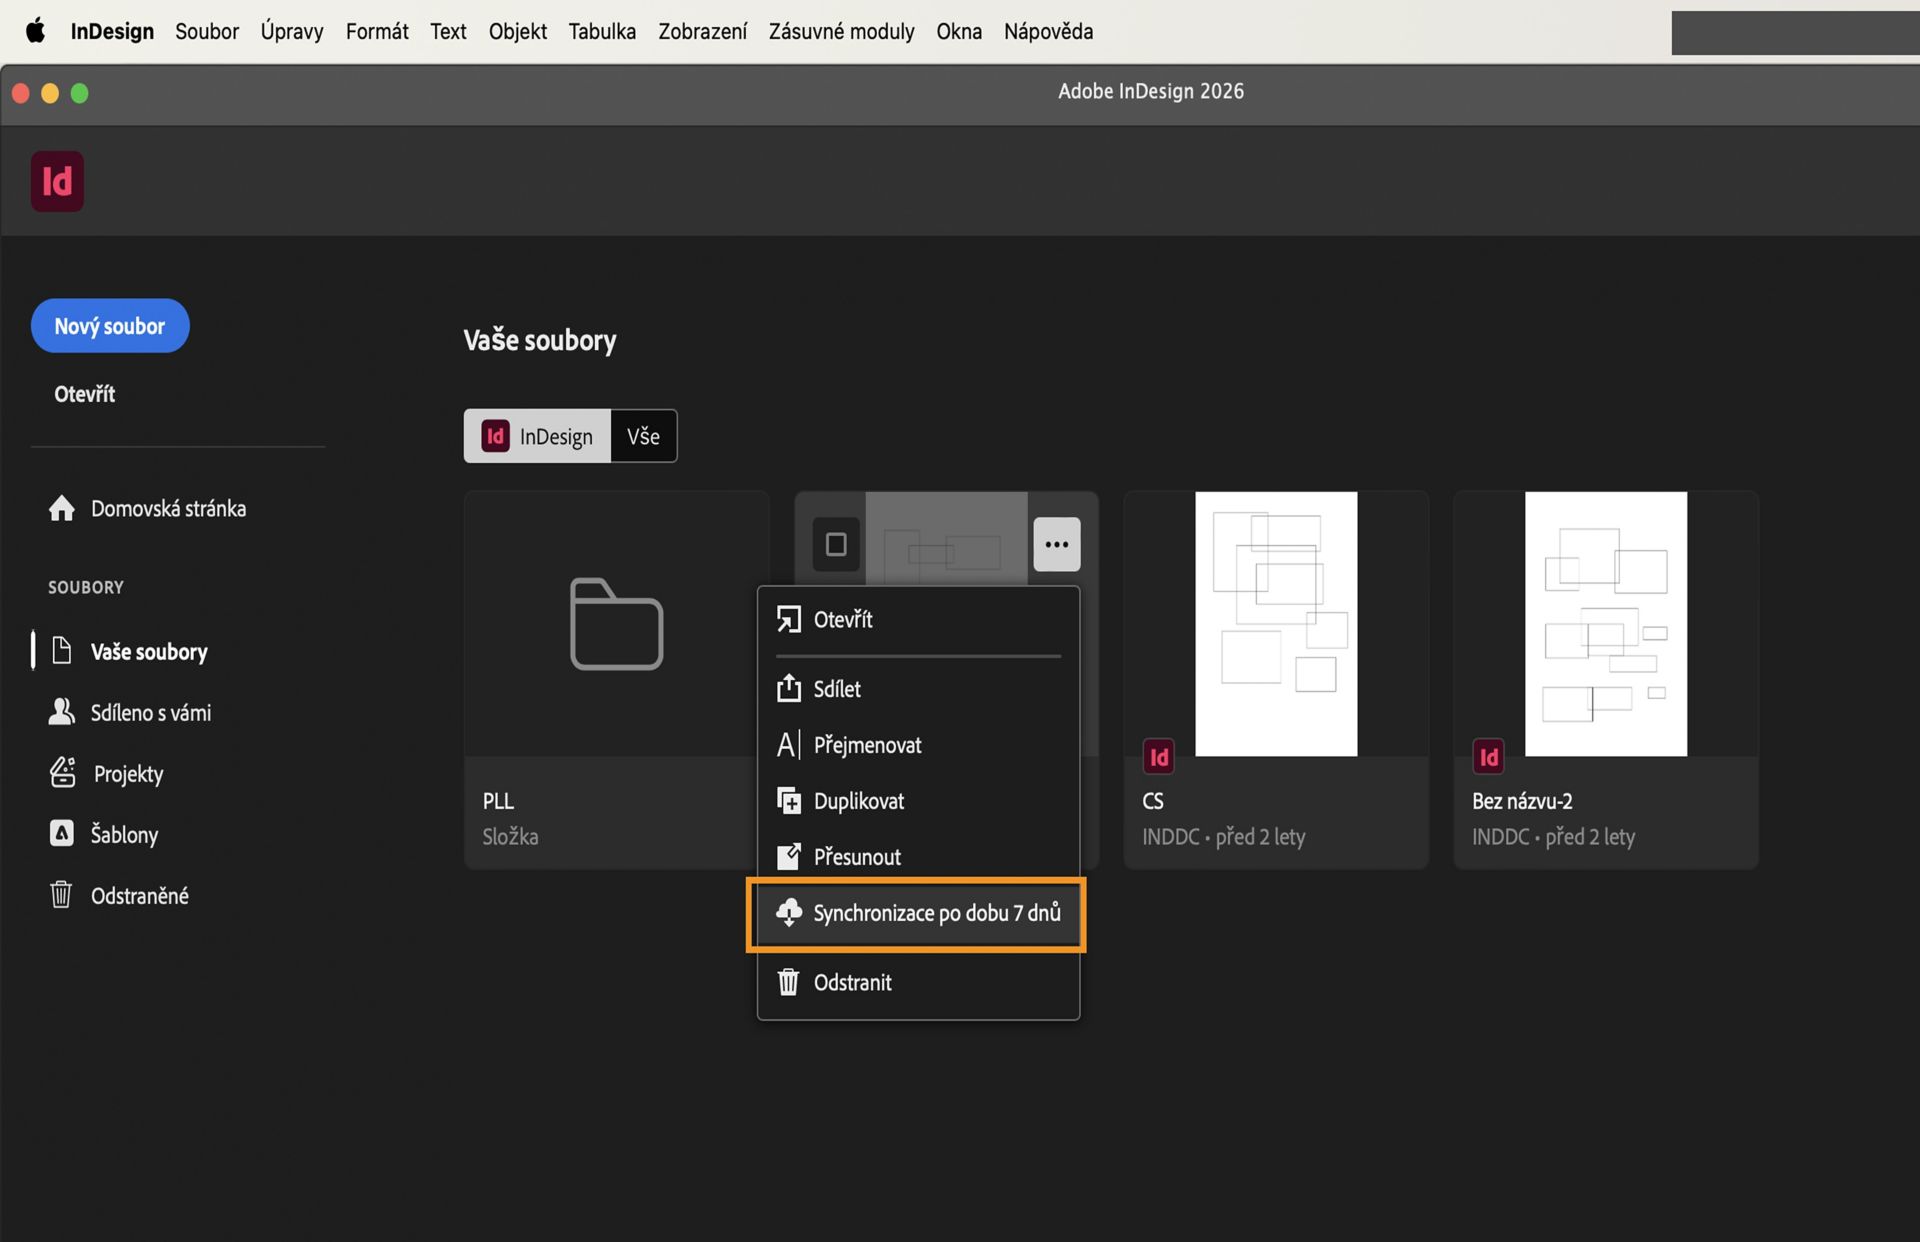1920x1242 pixels.
Task: Switch the filter back to InDesign
Action: 537,436
